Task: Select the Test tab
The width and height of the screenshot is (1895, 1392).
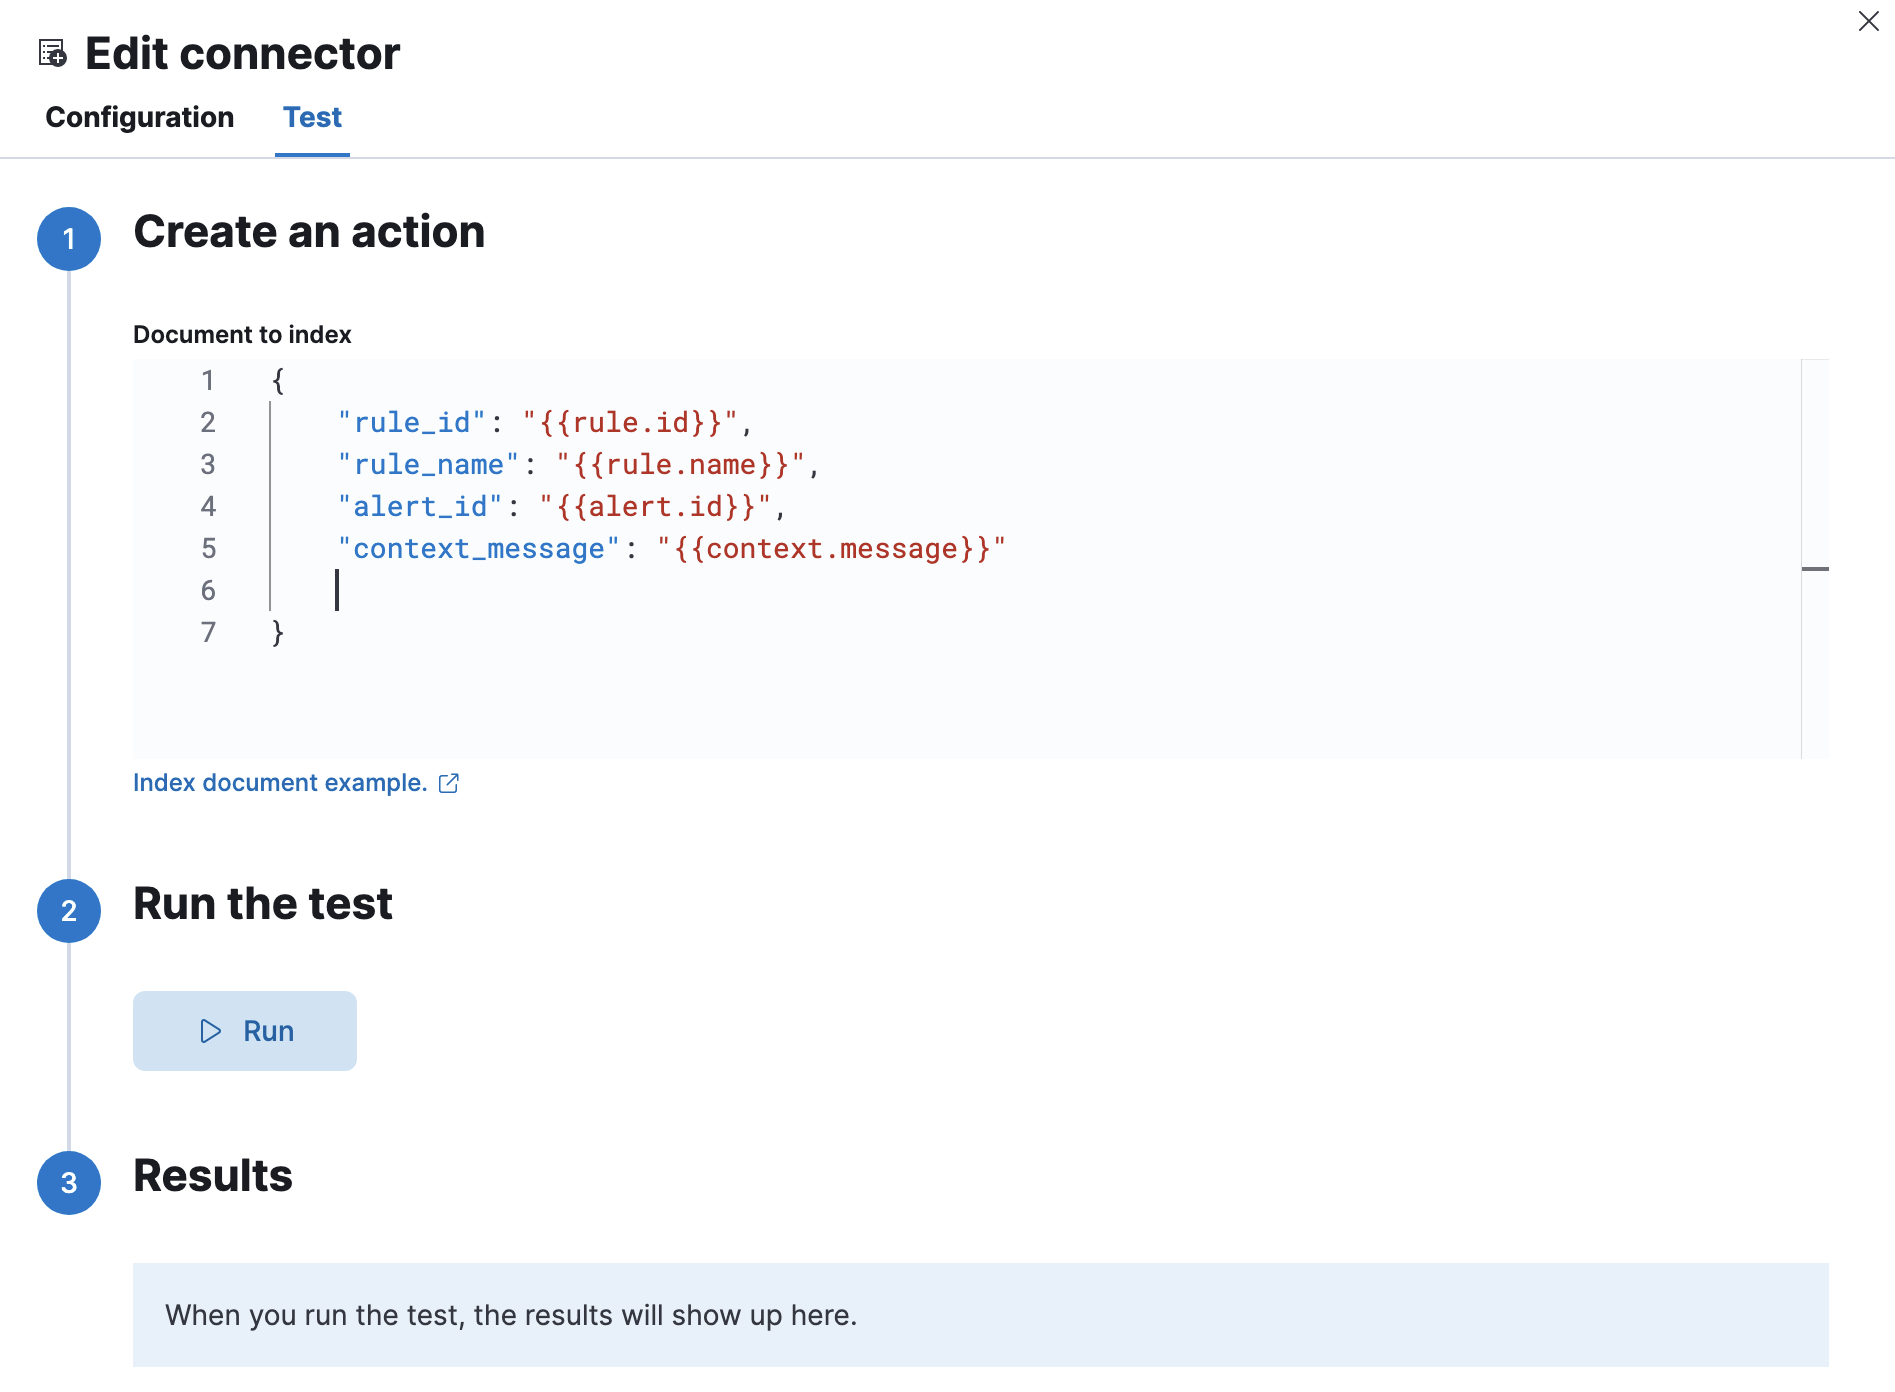Action: [312, 117]
